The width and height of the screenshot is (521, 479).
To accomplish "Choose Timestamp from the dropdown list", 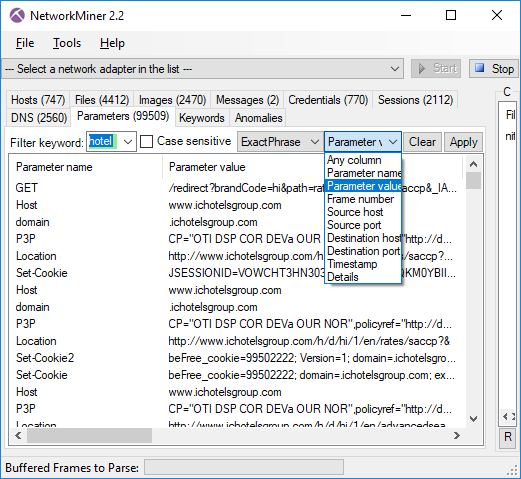I will click(363, 264).
